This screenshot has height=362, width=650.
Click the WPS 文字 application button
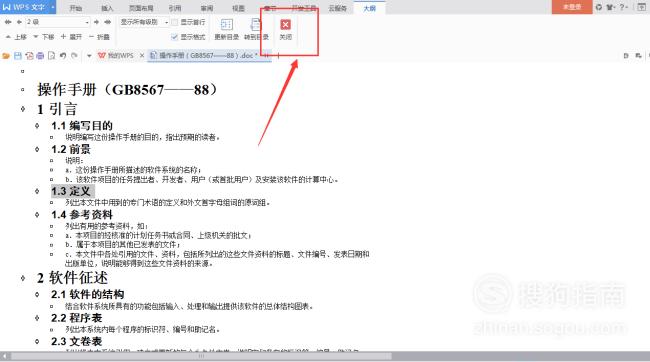click(x=24, y=7)
